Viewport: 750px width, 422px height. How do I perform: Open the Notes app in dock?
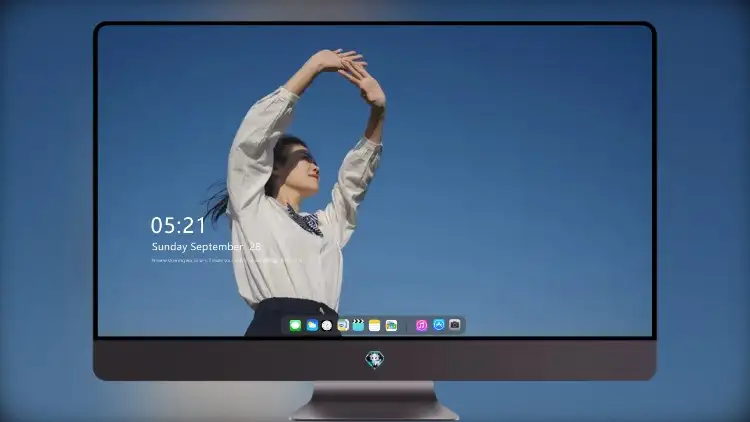pos(375,326)
